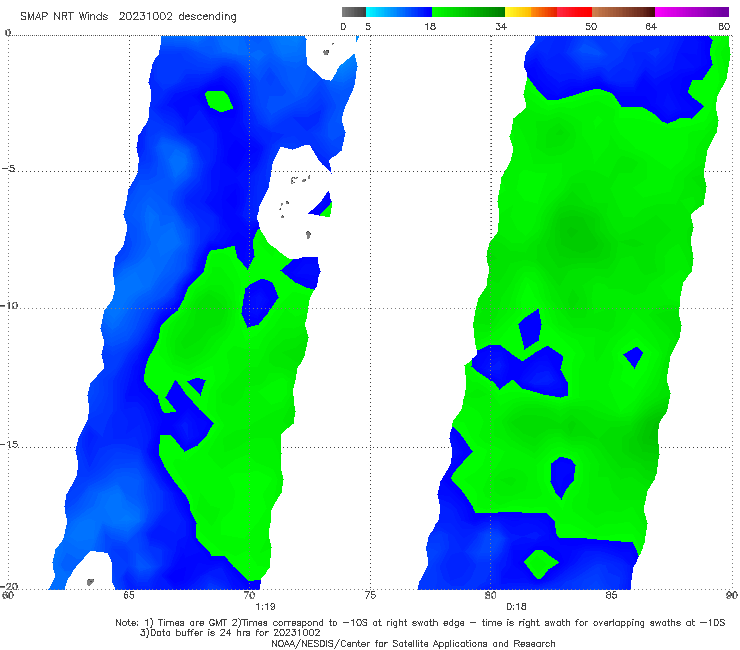Click the swath time label '1:19'
The height and width of the screenshot is (650, 740).
click(x=265, y=607)
